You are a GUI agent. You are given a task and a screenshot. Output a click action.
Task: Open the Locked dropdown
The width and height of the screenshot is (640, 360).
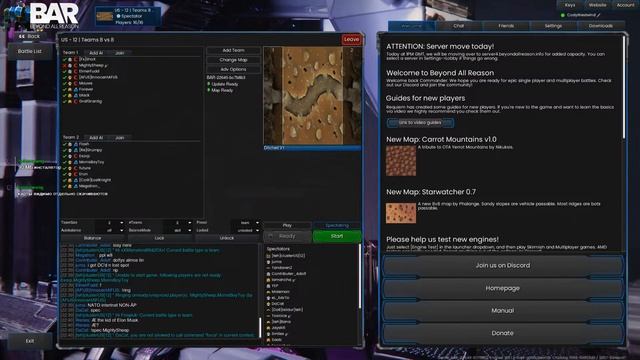(245, 230)
